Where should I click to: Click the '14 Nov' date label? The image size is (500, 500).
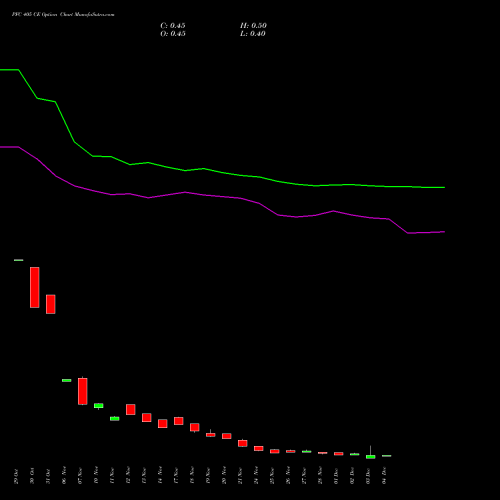(160, 476)
